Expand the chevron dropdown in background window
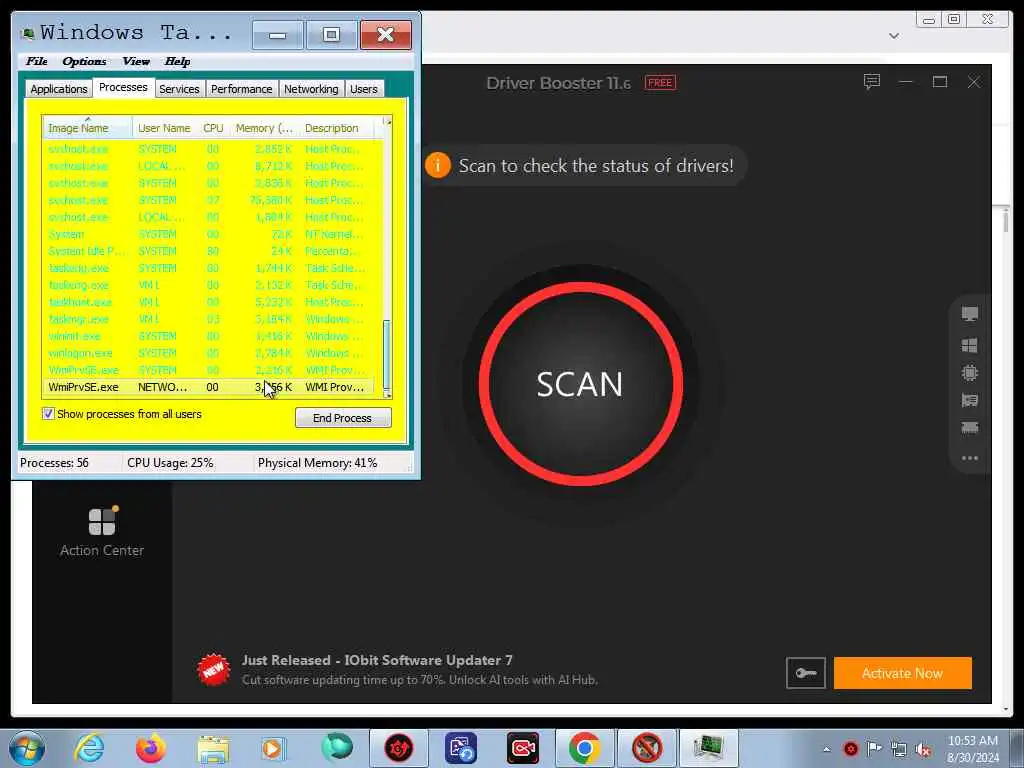 click(894, 36)
